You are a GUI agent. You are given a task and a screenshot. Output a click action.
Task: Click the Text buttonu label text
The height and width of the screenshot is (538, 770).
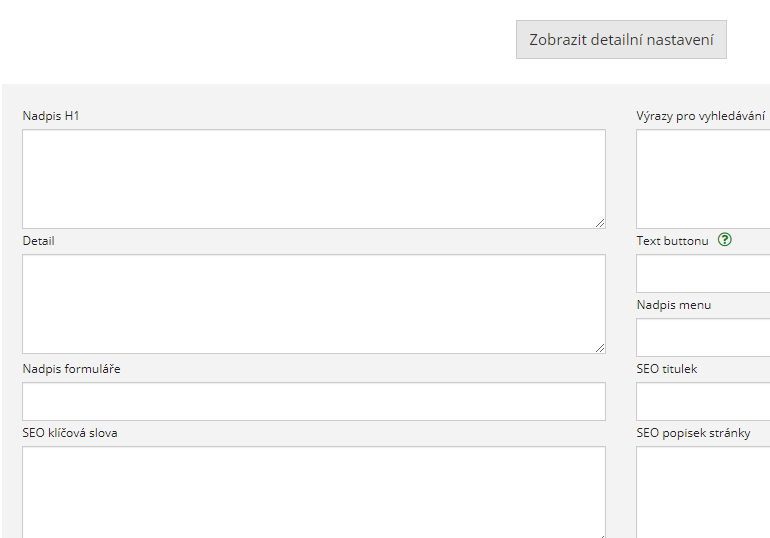(x=672, y=241)
